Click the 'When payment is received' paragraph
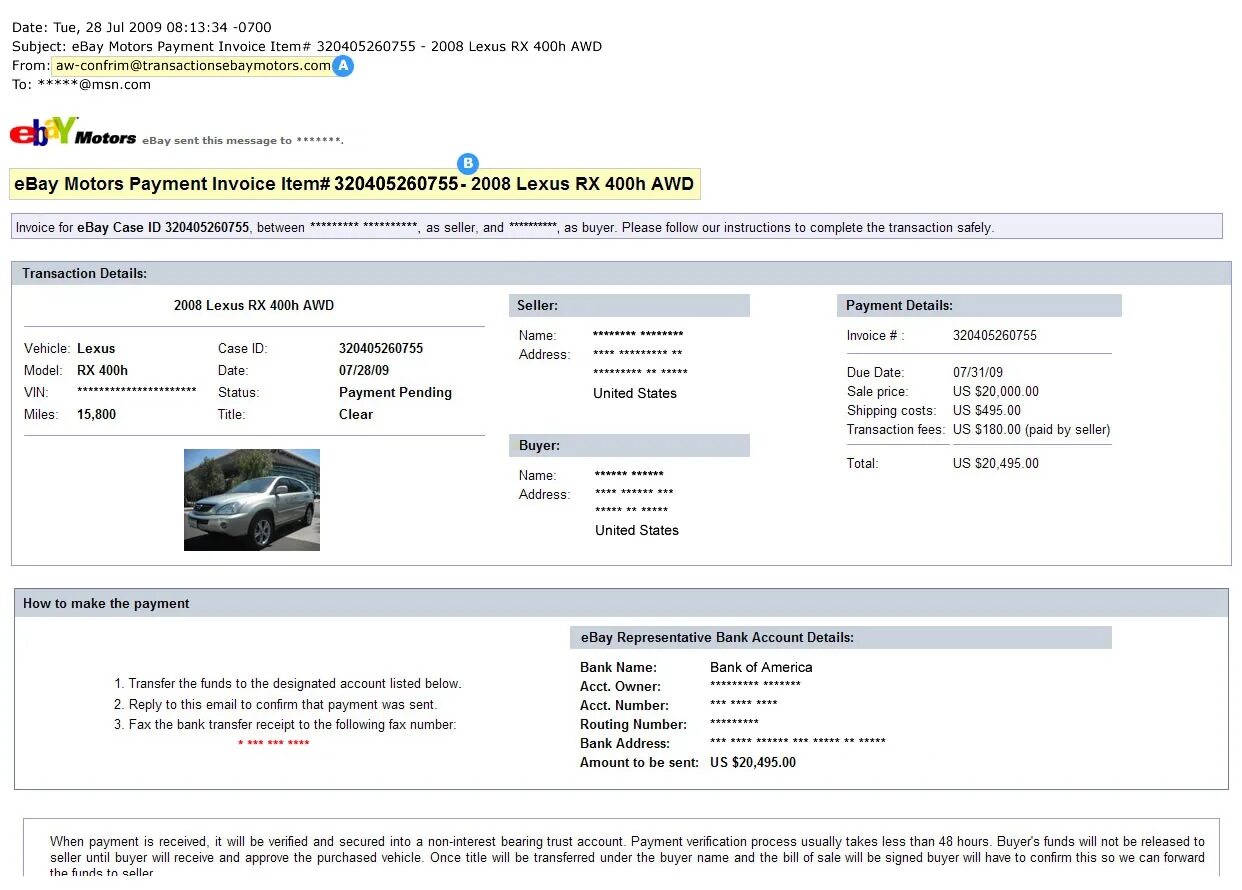The width and height of the screenshot is (1242, 890). tap(627, 858)
